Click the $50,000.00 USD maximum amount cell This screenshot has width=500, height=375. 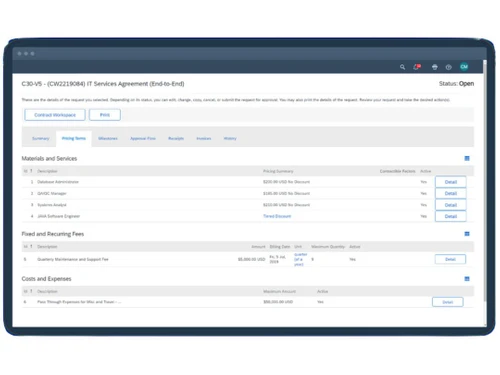point(278,302)
